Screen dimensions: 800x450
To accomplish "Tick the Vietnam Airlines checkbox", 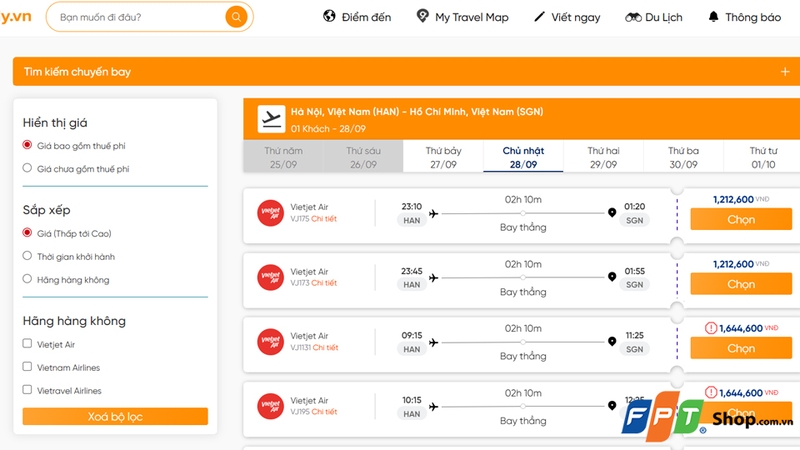I will pos(28,367).
